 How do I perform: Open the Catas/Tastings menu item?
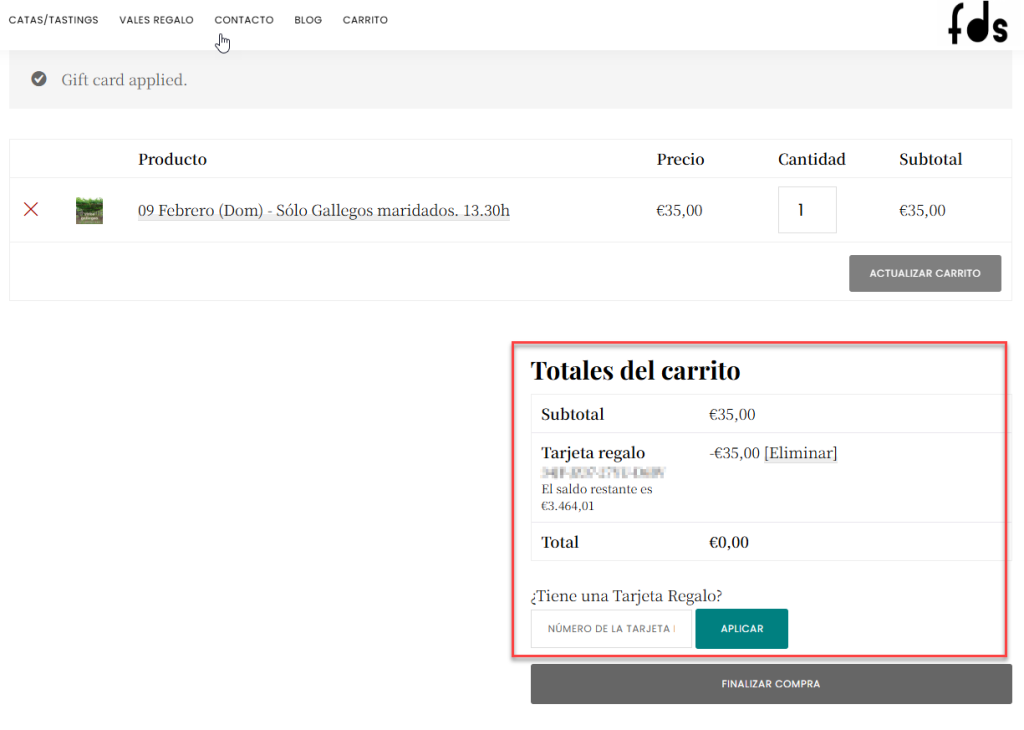[x=53, y=20]
